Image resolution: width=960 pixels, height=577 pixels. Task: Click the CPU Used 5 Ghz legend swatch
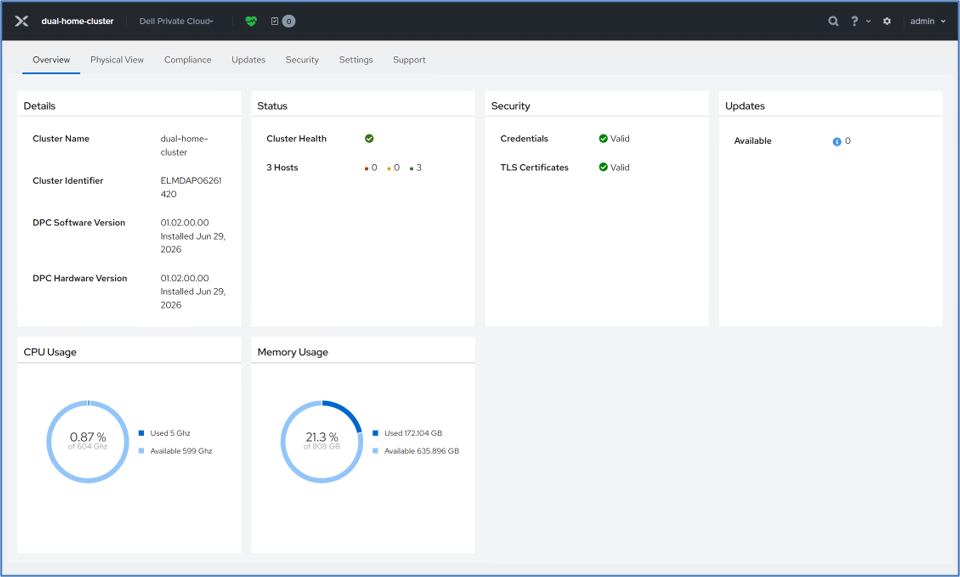pyautogui.click(x=141, y=433)
